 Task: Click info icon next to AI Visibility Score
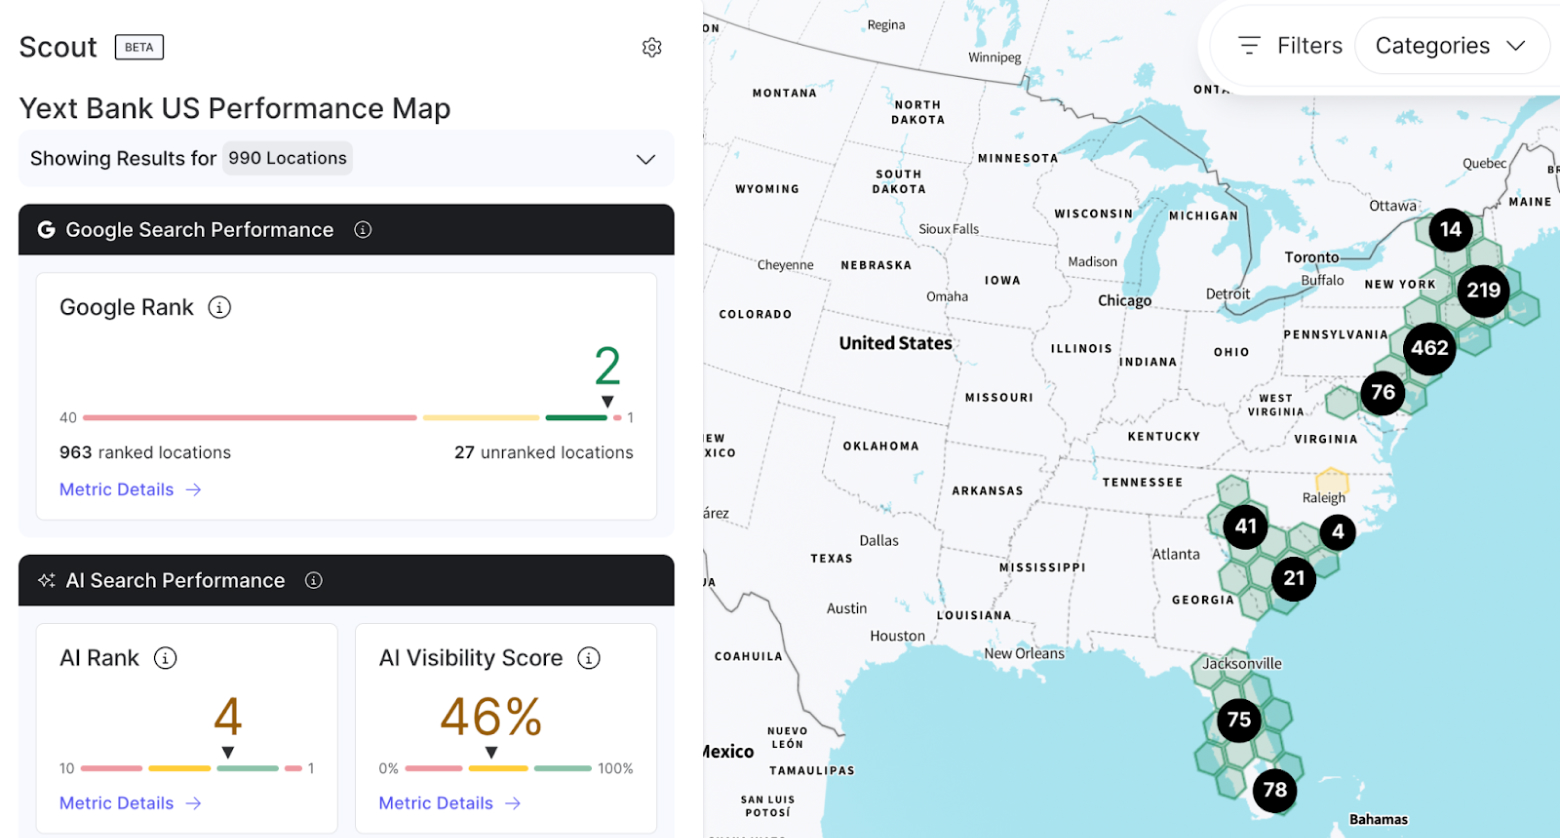tap(589, 658)
